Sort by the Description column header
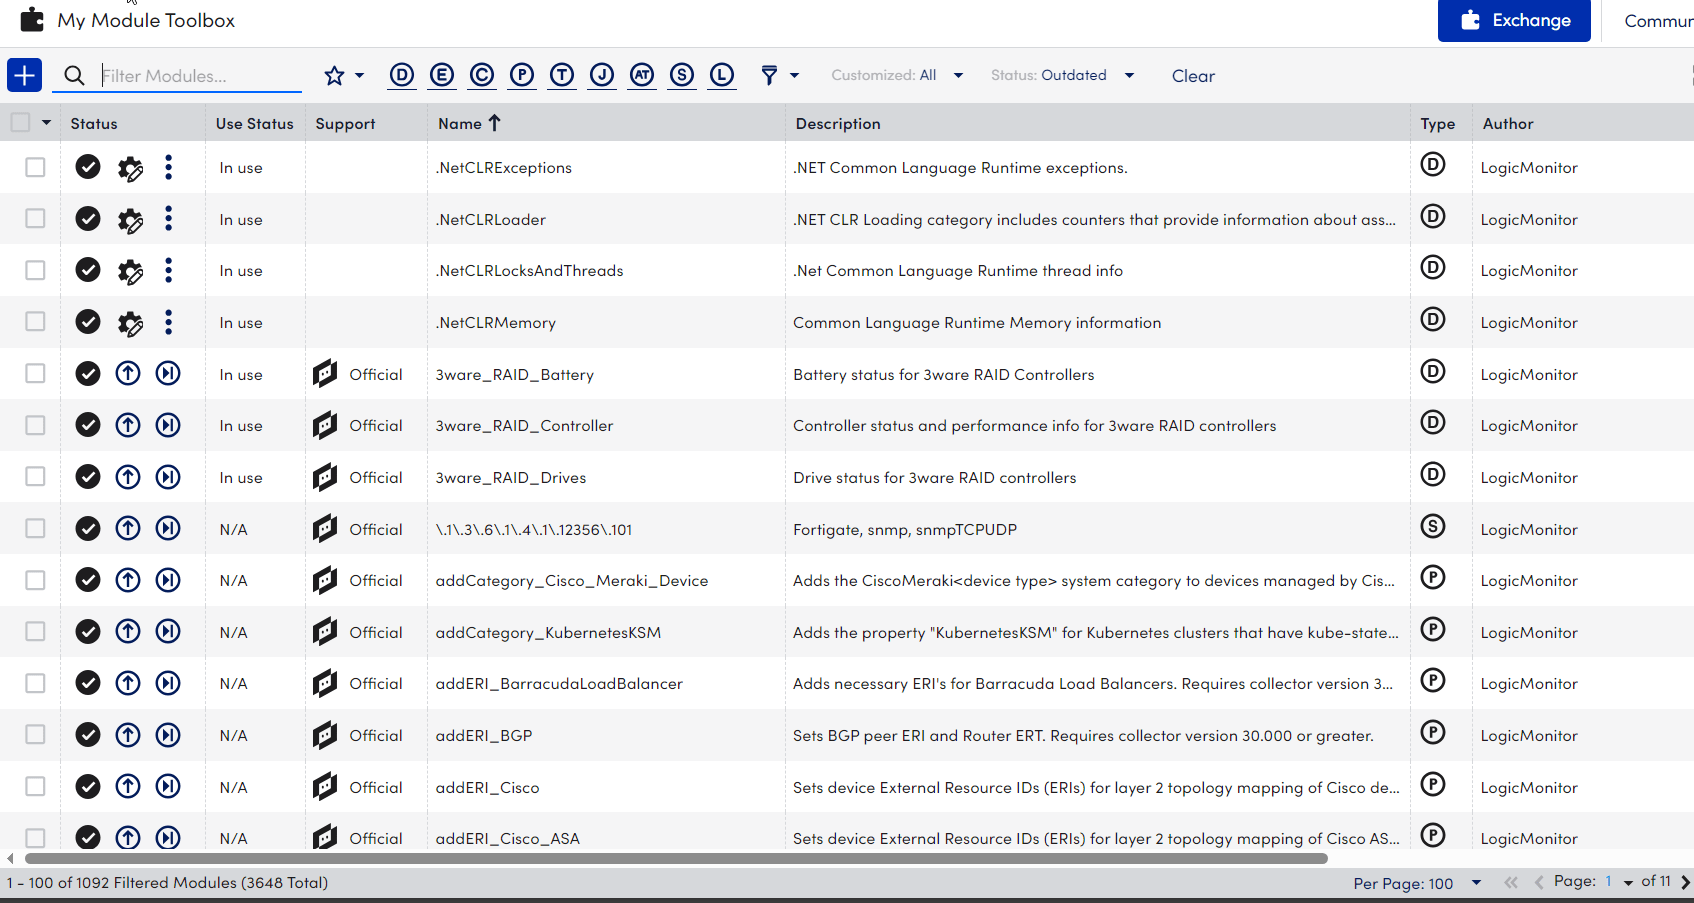The image size is (1694, 903). [838, 123]
